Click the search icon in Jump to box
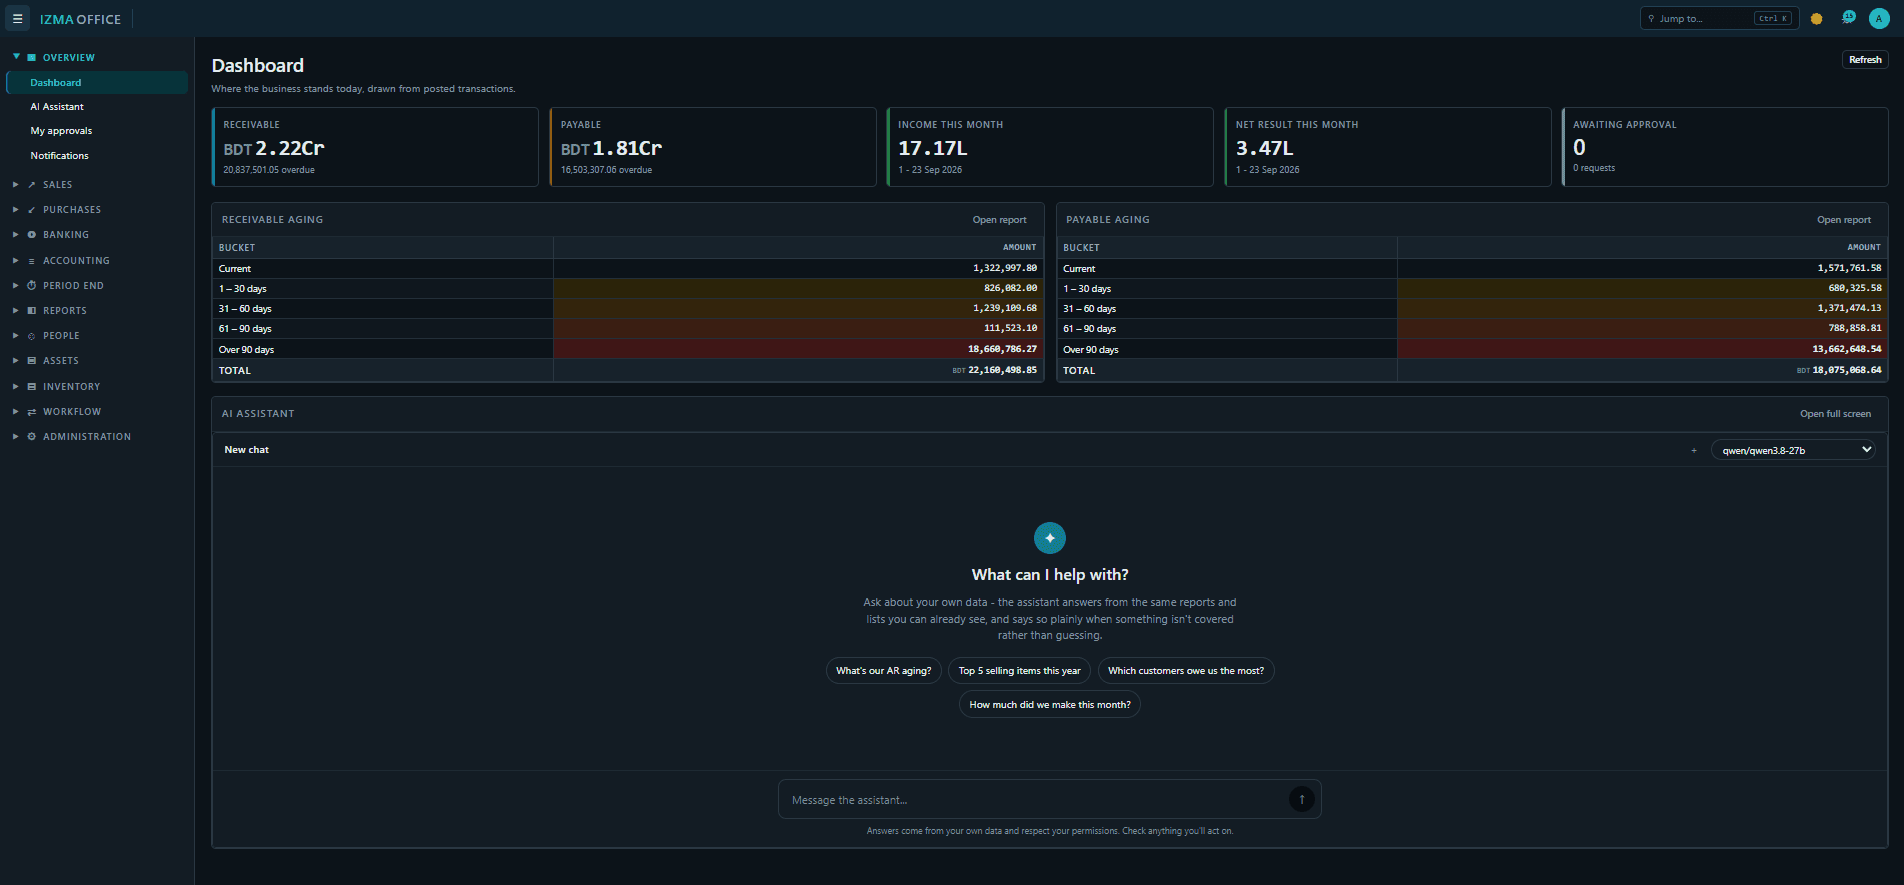1904x885 pixels. 1651,19
